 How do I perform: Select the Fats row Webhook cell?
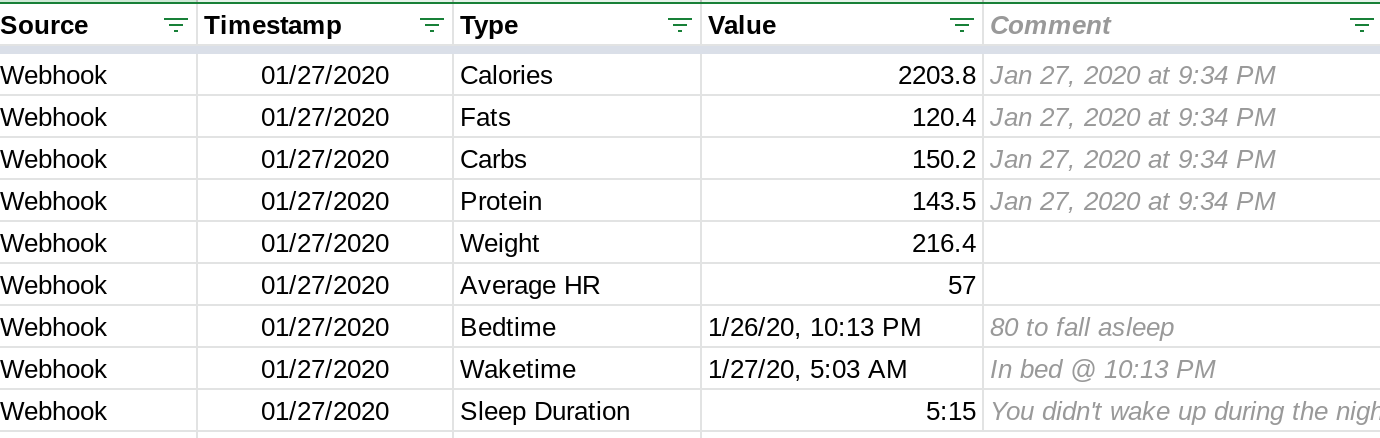pyautogui.click(x=54, y=117)
